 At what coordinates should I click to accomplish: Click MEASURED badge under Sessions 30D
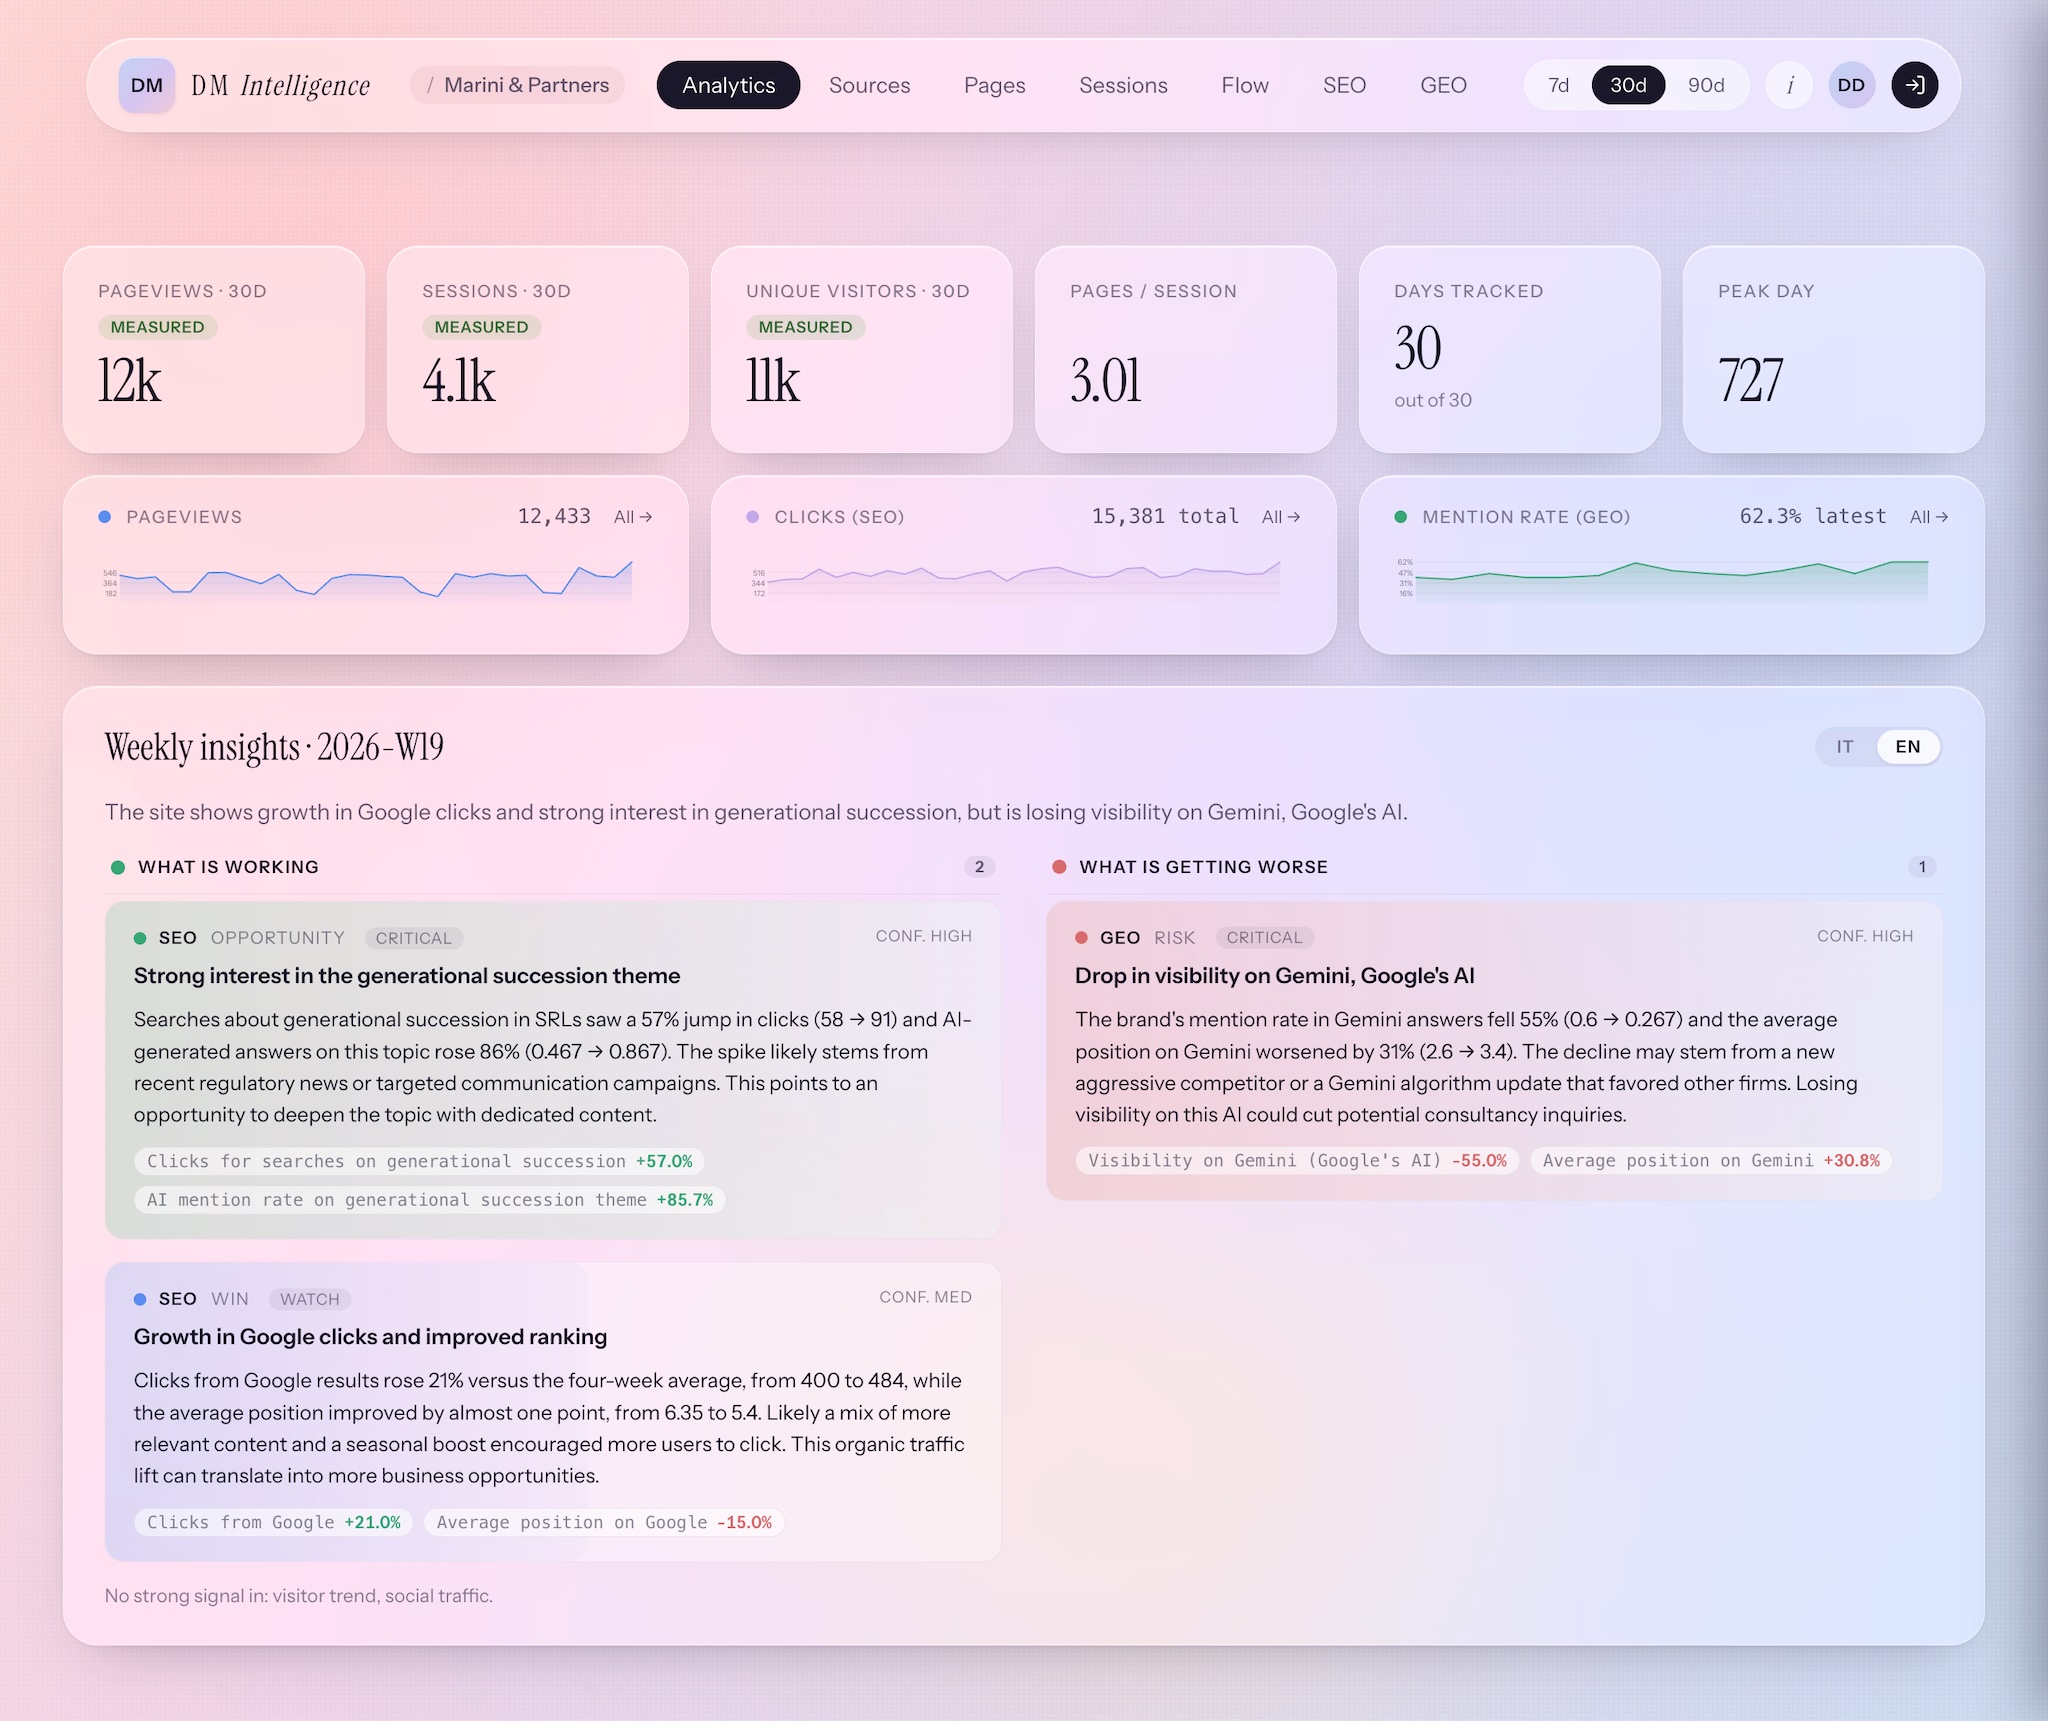(x=481, y=327)
